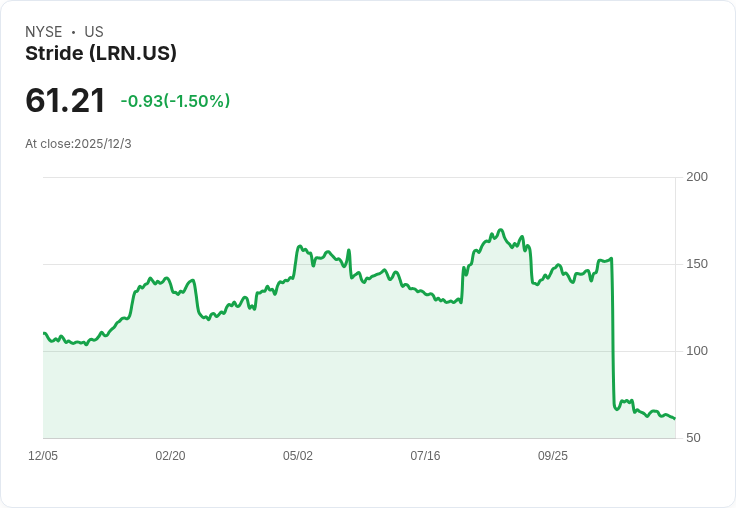The image size is (736, 508).
Task: Select the -0.93(-1.50%) price change text
Action: 175,101
